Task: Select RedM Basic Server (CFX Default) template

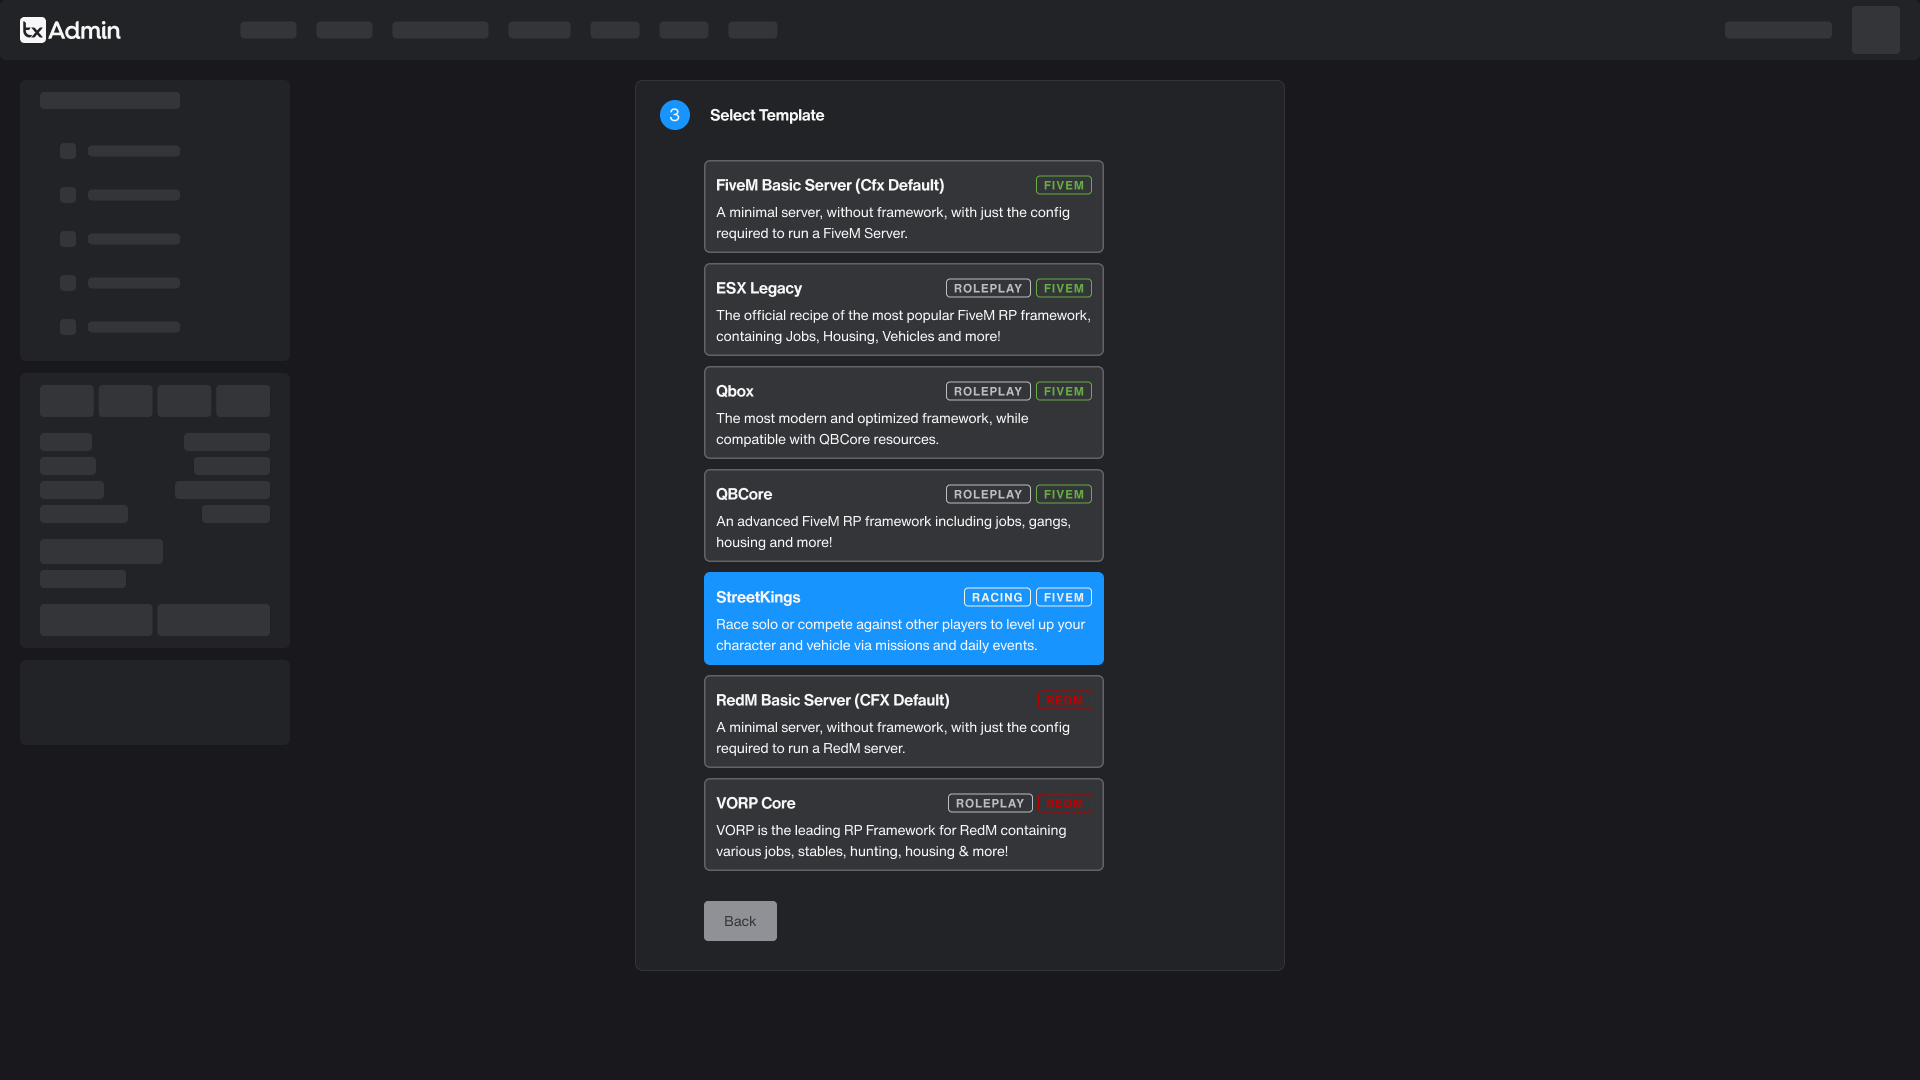Action: [x=903, y=722]
